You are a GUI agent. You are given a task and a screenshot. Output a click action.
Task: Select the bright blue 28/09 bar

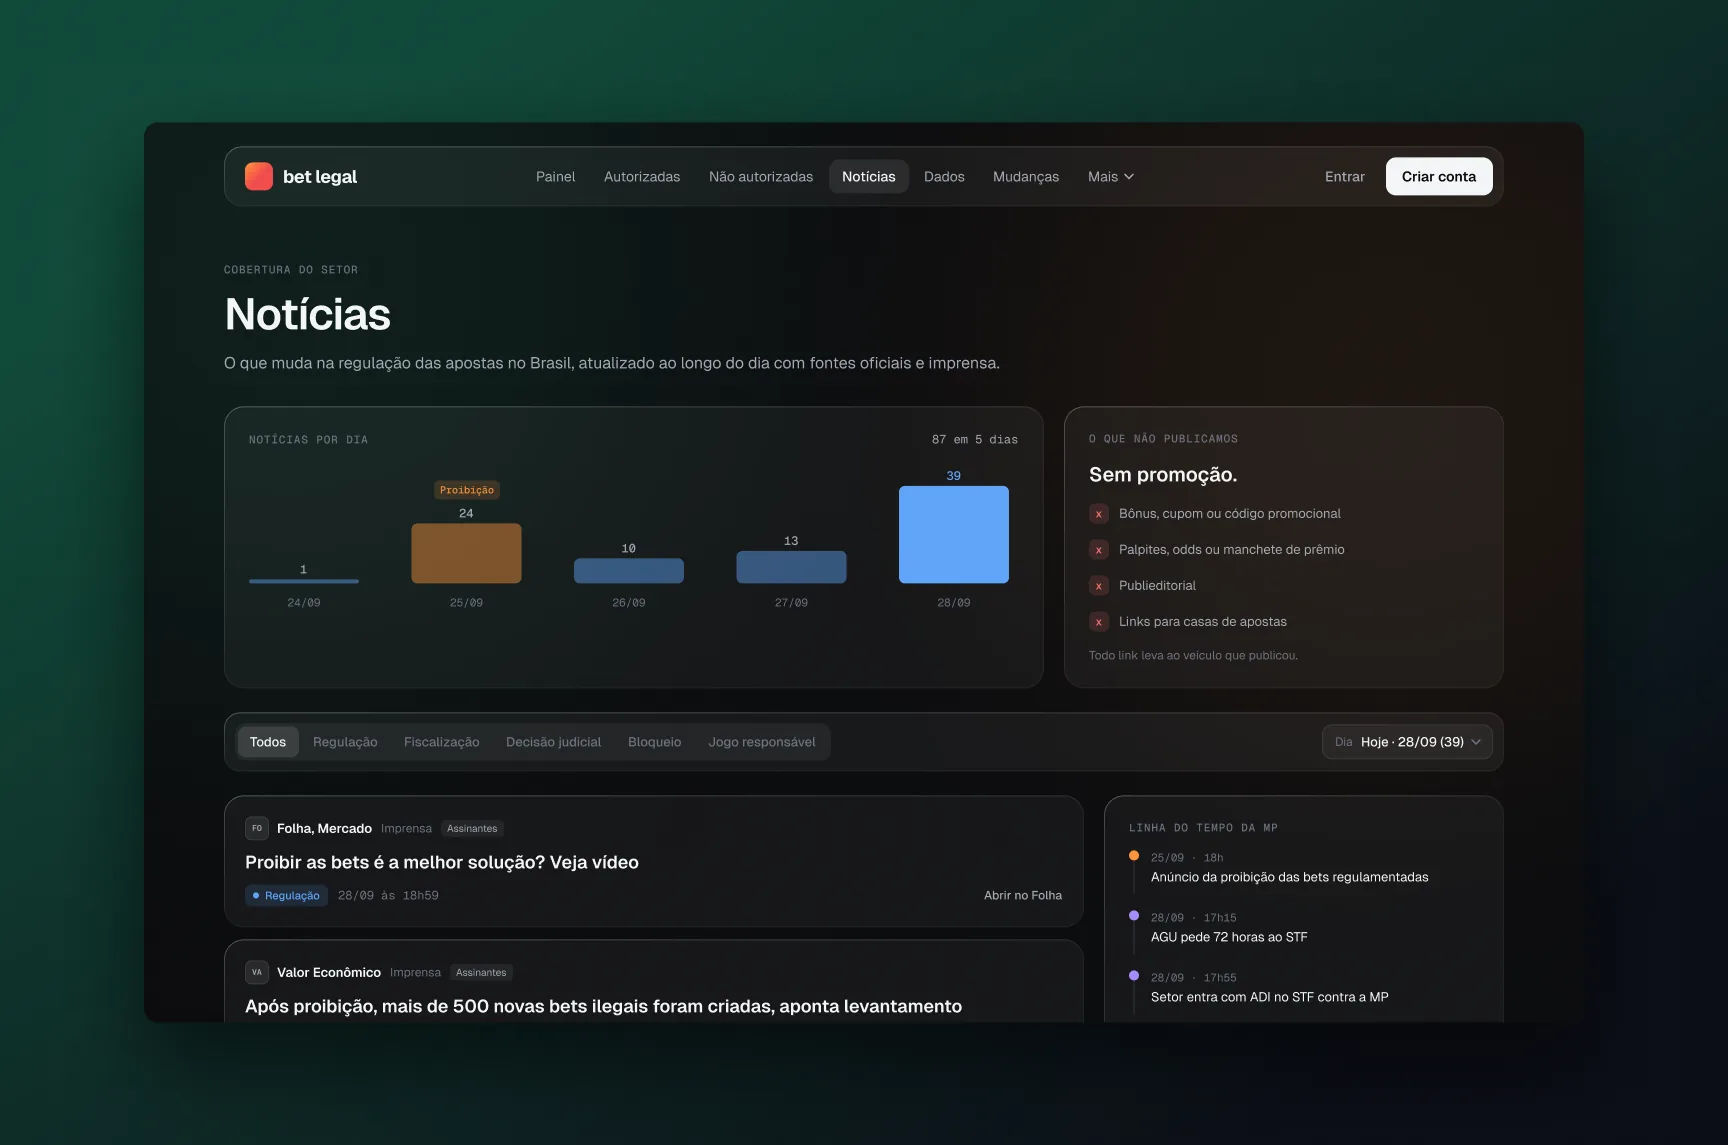954,534
